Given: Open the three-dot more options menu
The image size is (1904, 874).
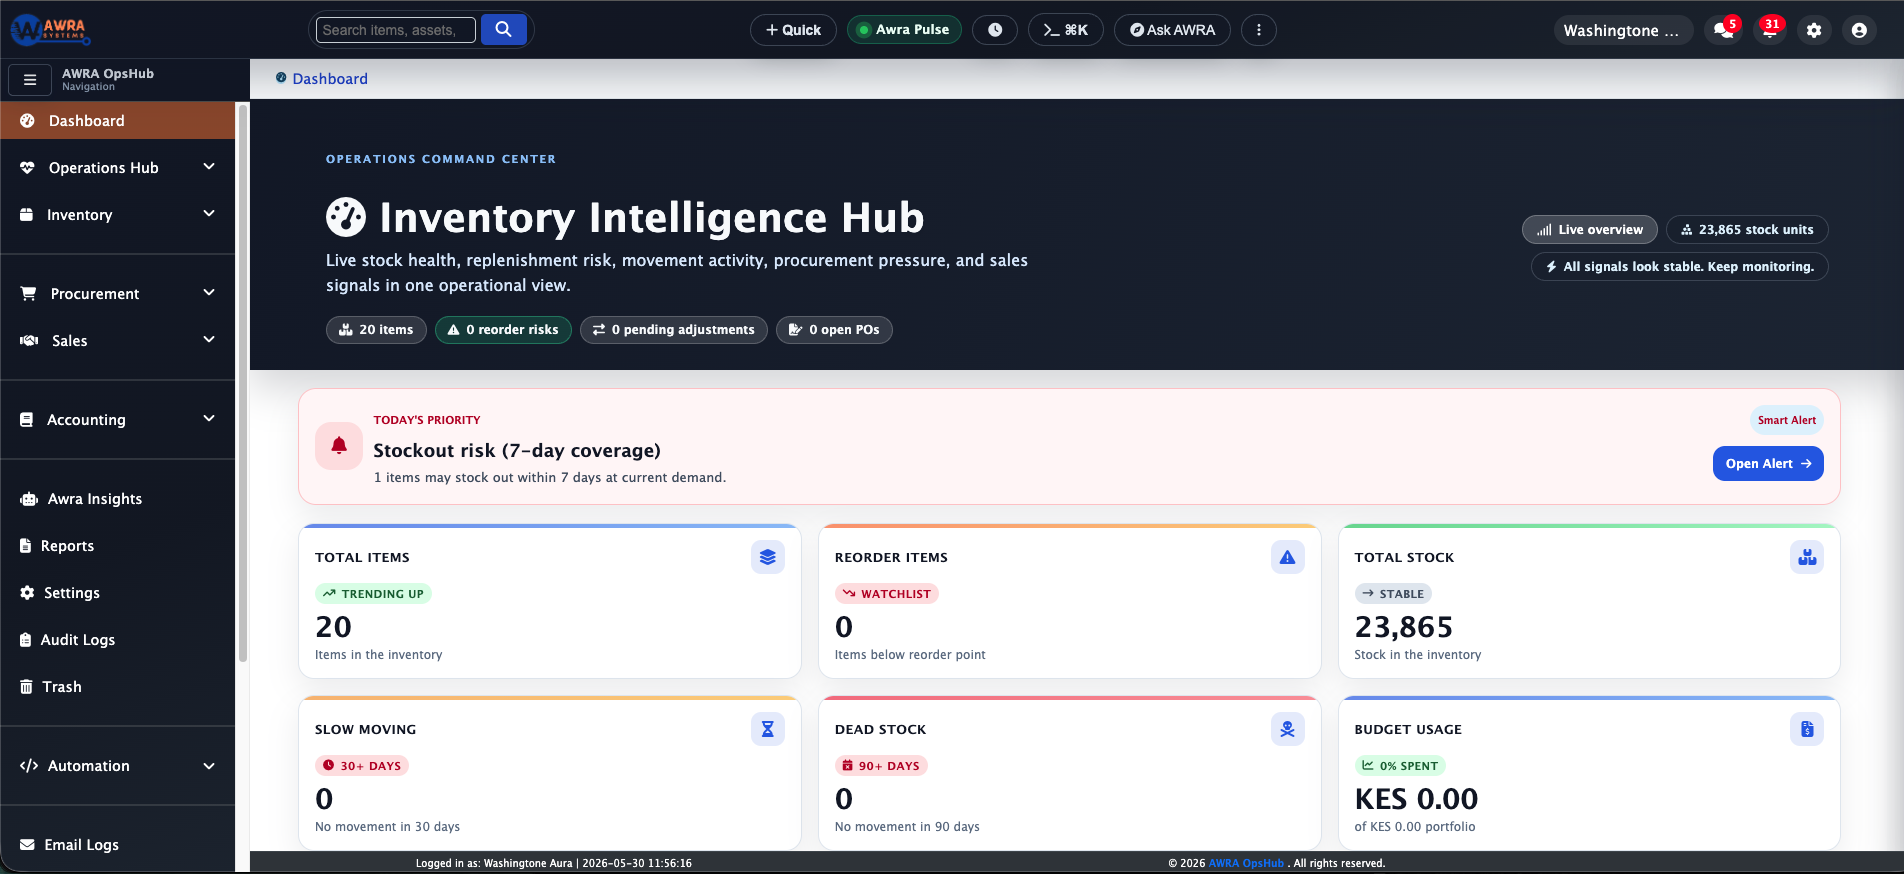Looking at the screenshot, I should click(1259, 30).
